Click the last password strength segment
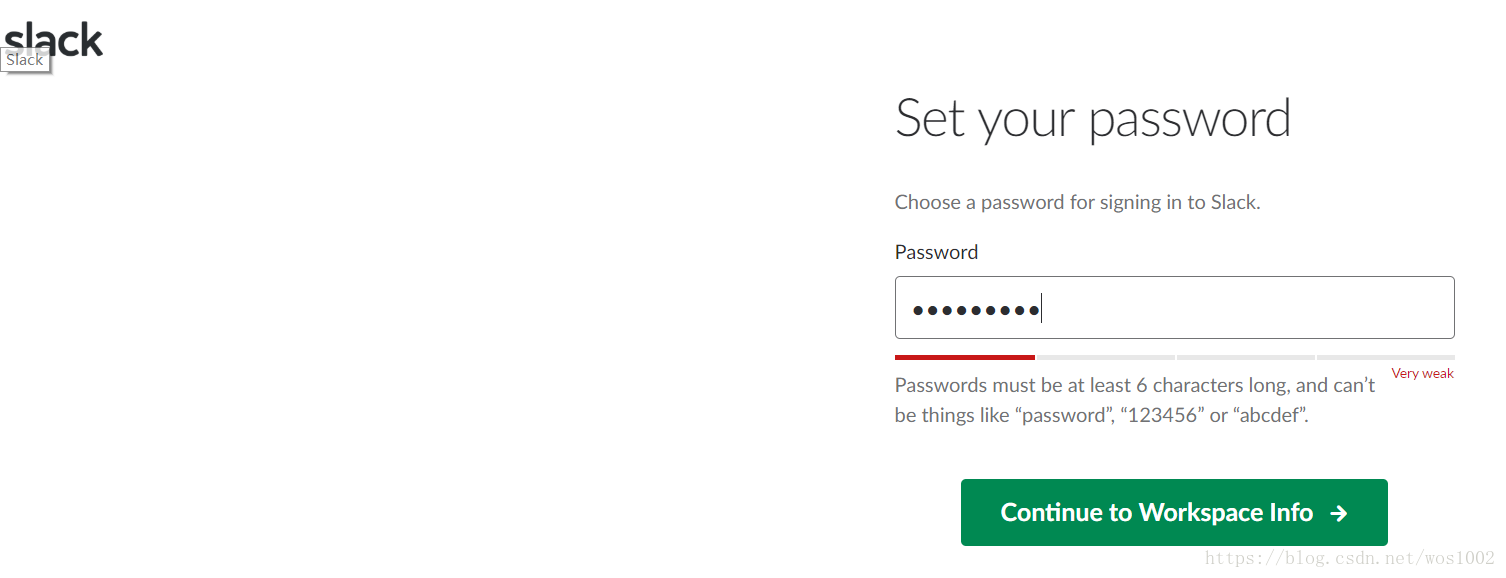The width and height of the screenshot is (1506, 578). coord(1386,357)
